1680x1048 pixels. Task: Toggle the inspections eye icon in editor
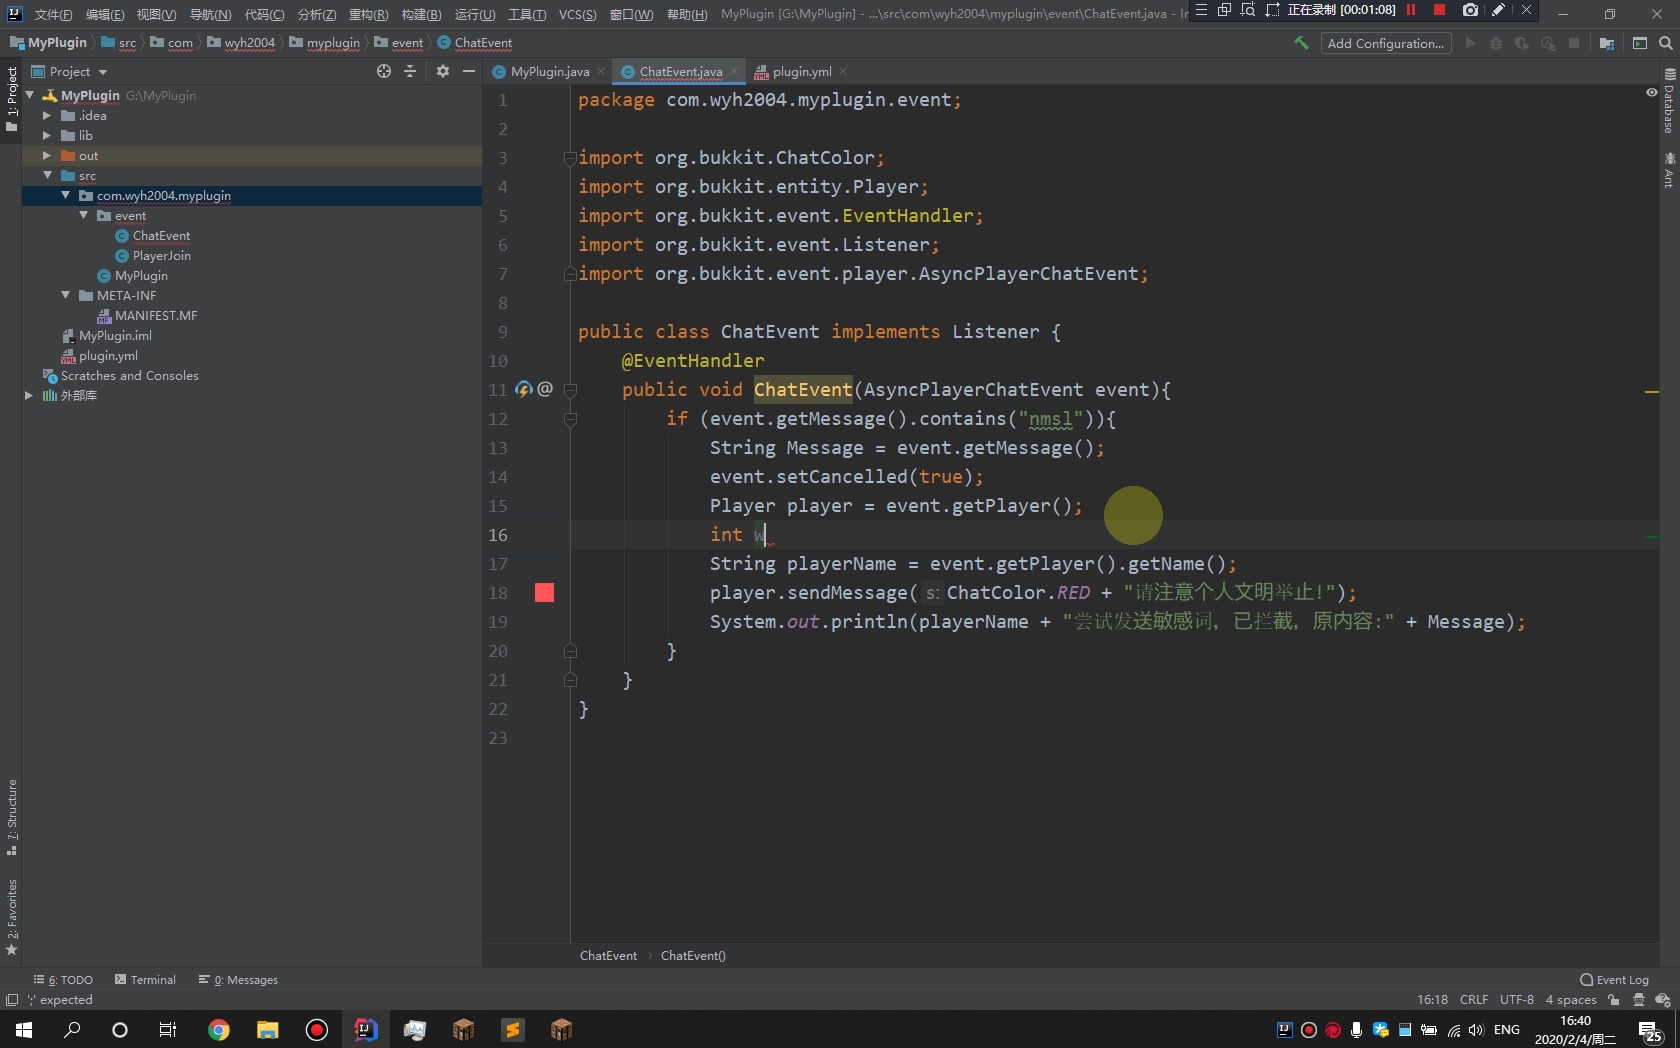click(1651, 92)
